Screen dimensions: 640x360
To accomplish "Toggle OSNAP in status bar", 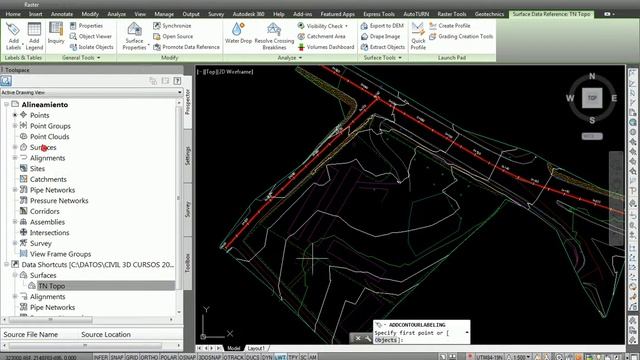I will 187,357.
